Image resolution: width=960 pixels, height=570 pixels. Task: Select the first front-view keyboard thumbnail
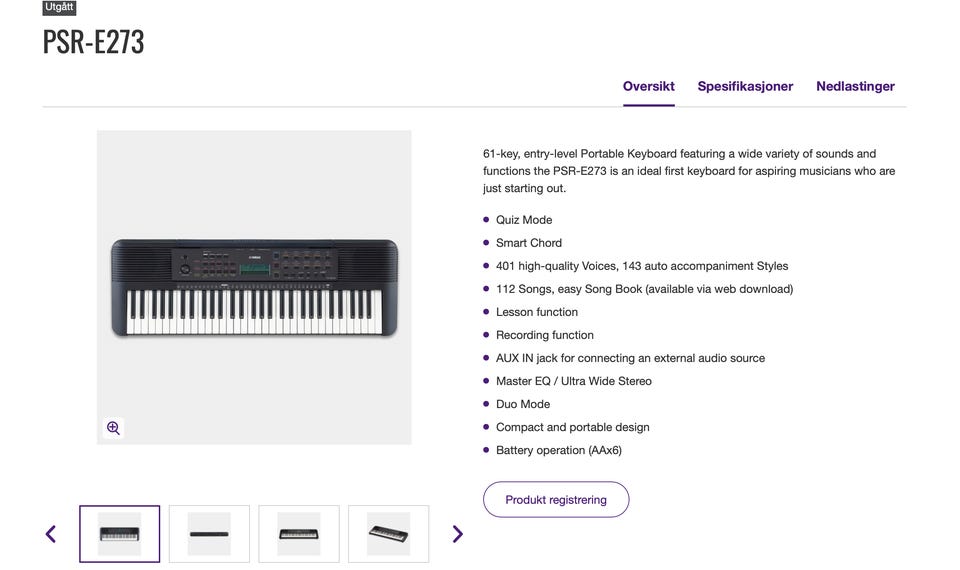(119, 534)
